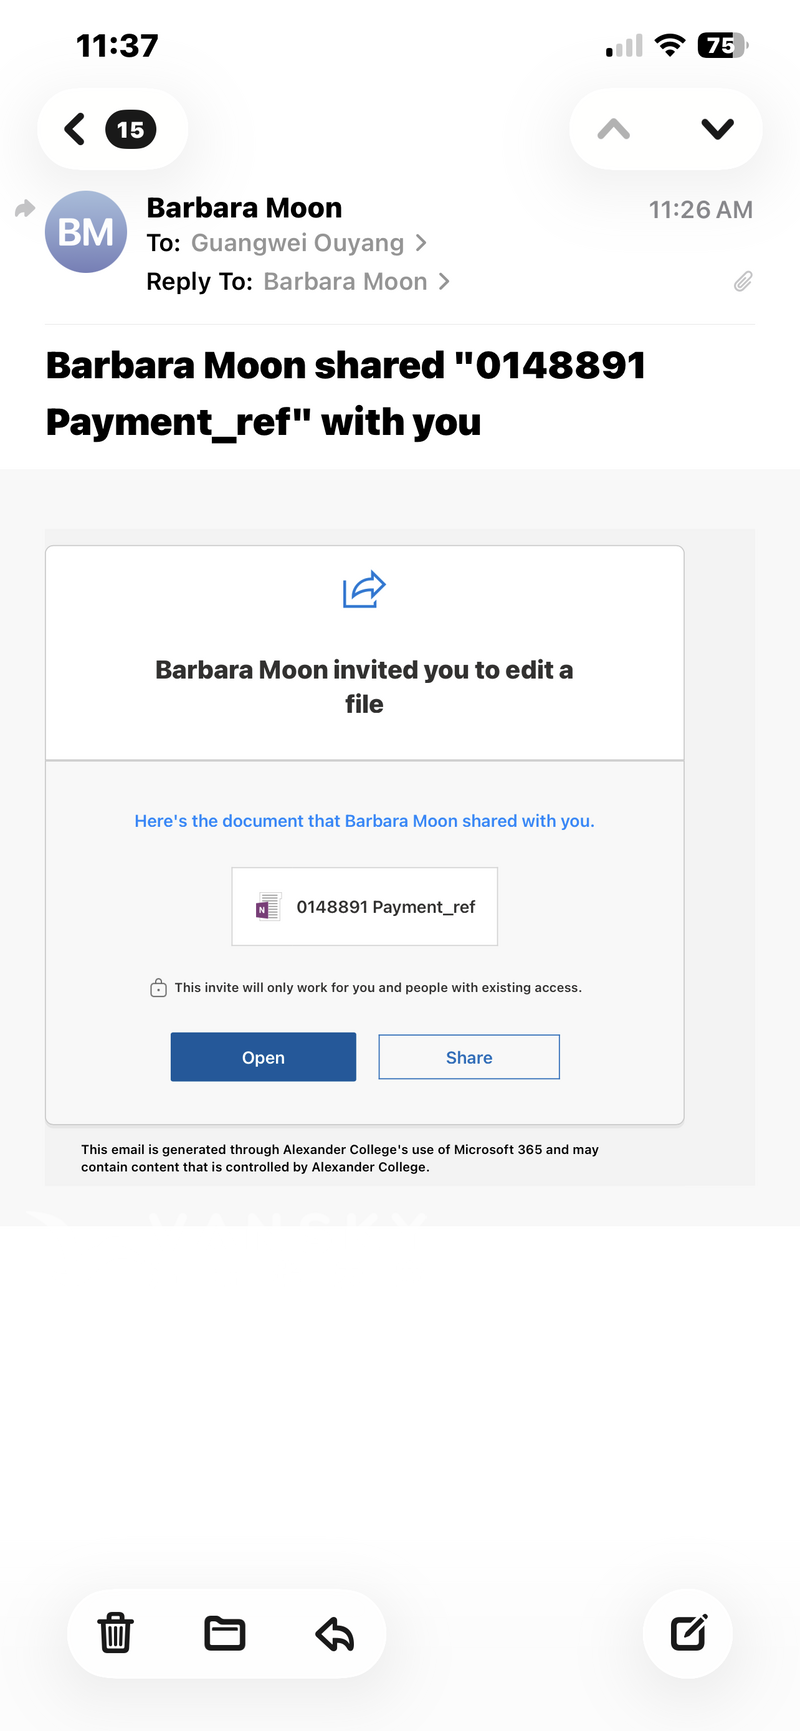Tap the lock icon beside invite notice

[158, 988]
